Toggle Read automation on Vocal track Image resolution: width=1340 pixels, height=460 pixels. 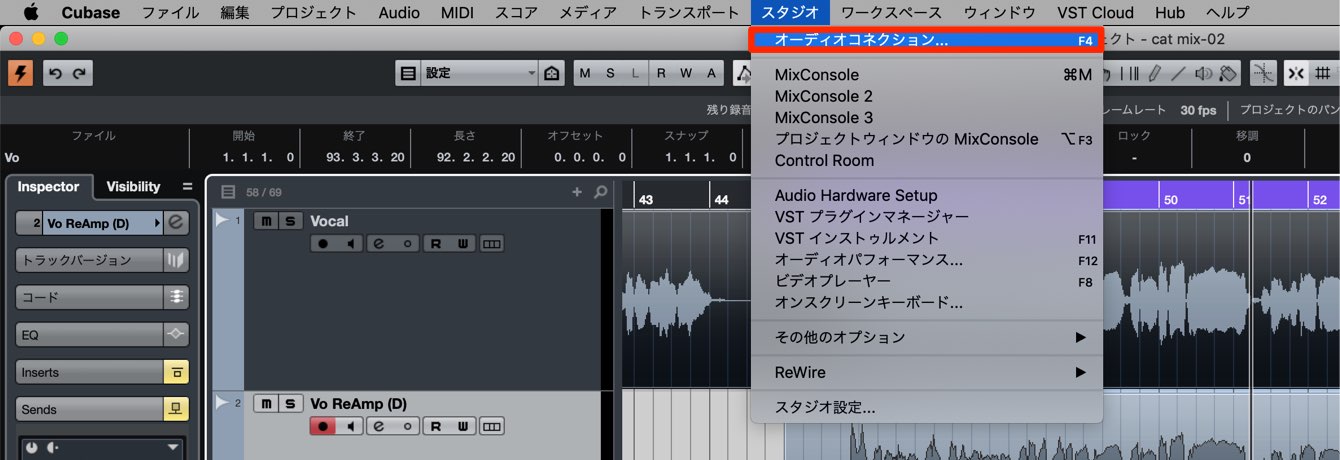pyautogui.click(x=436, y=243)
